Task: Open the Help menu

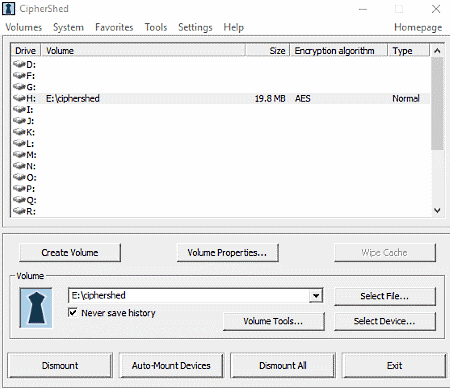Action: pyautogui.click(x=234, y=27)
